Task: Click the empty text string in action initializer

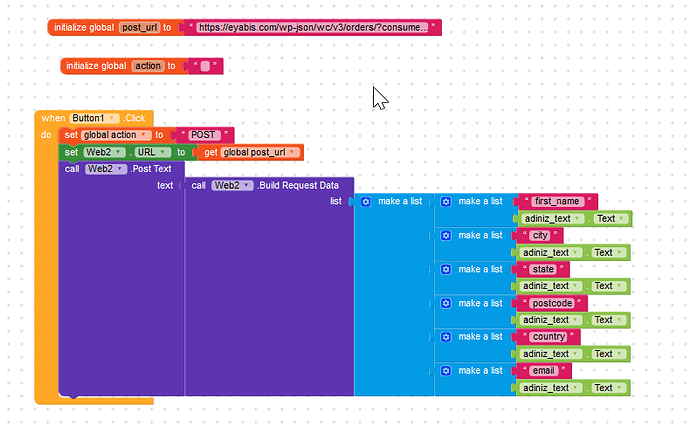Action: [x=204, y=66]
